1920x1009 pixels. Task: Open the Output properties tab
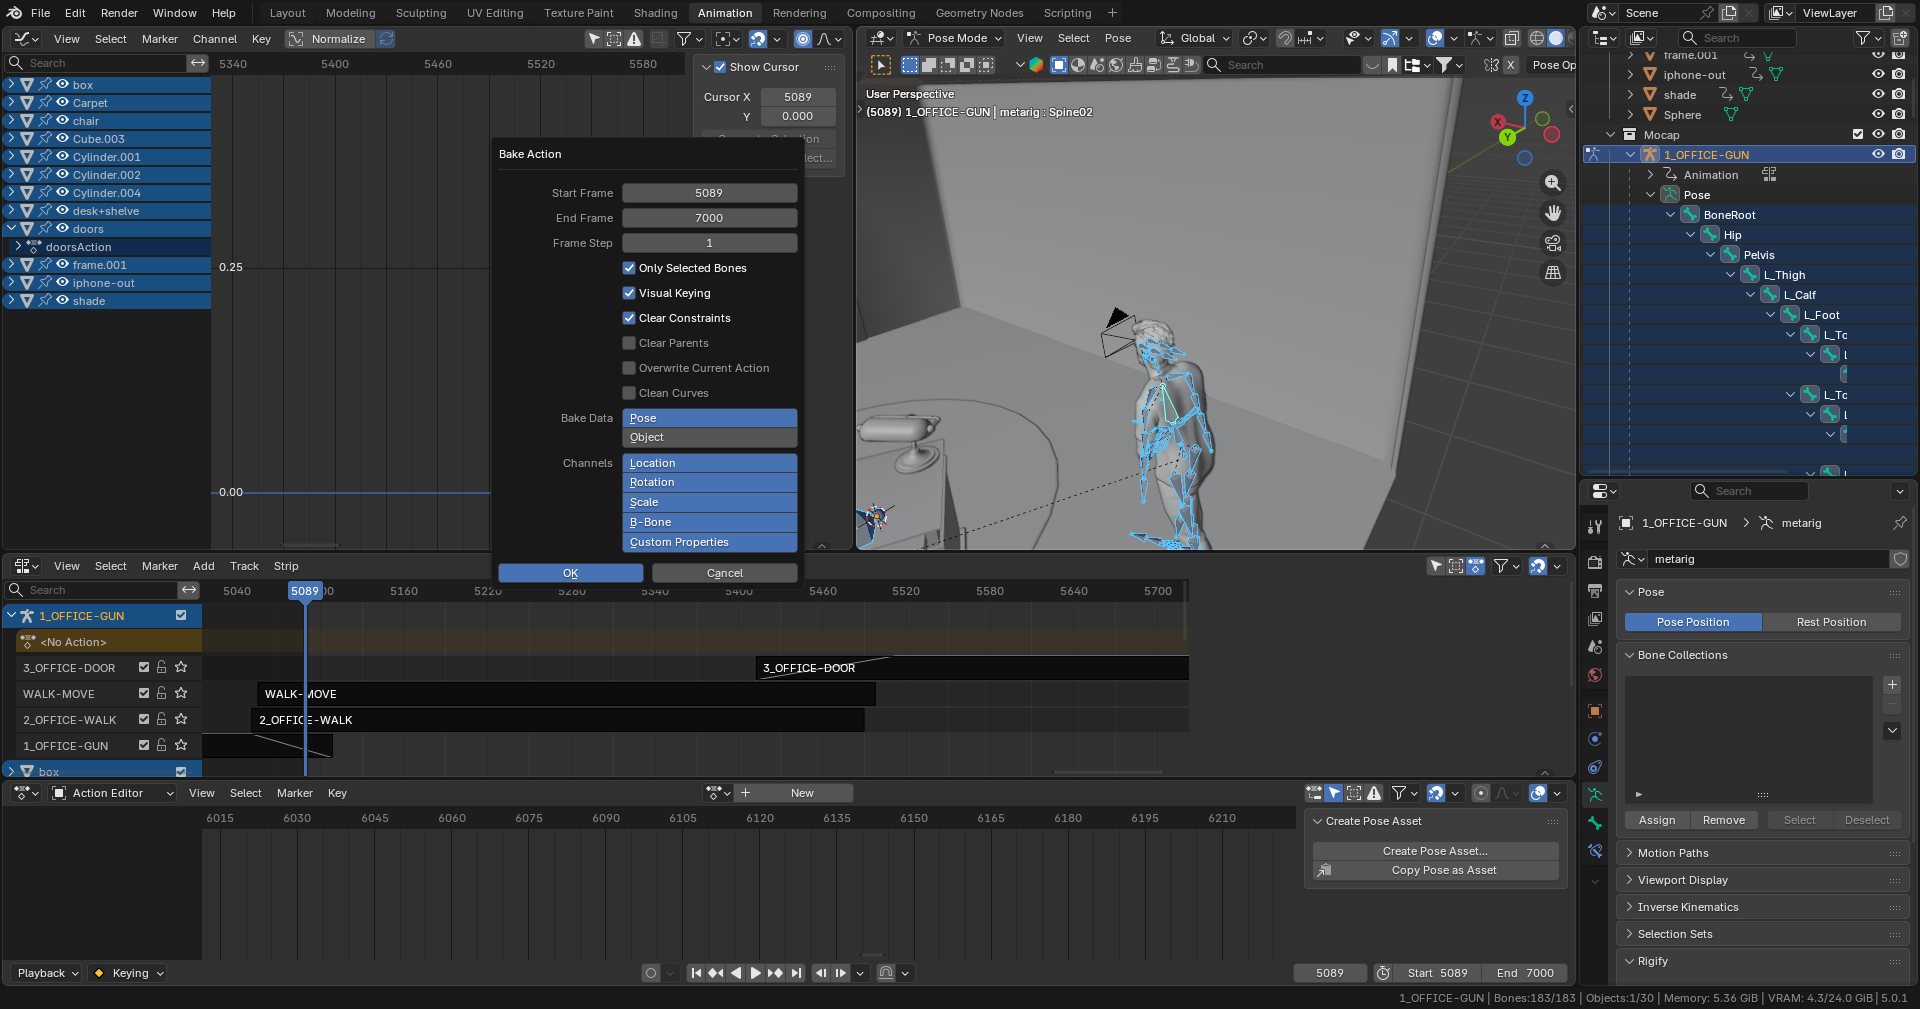[1595, 591]
